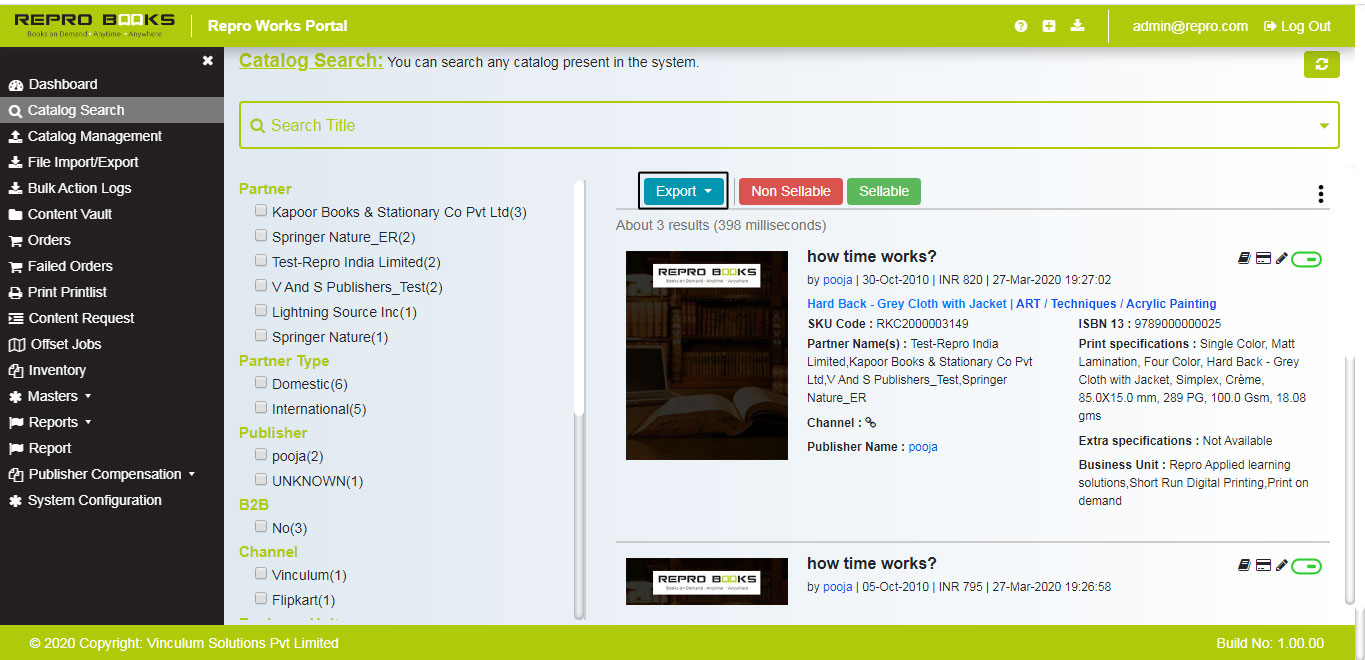The image size is (1365, 660).
Task: Toggle the green switch on first result
Action: [x=1306, y=259]
